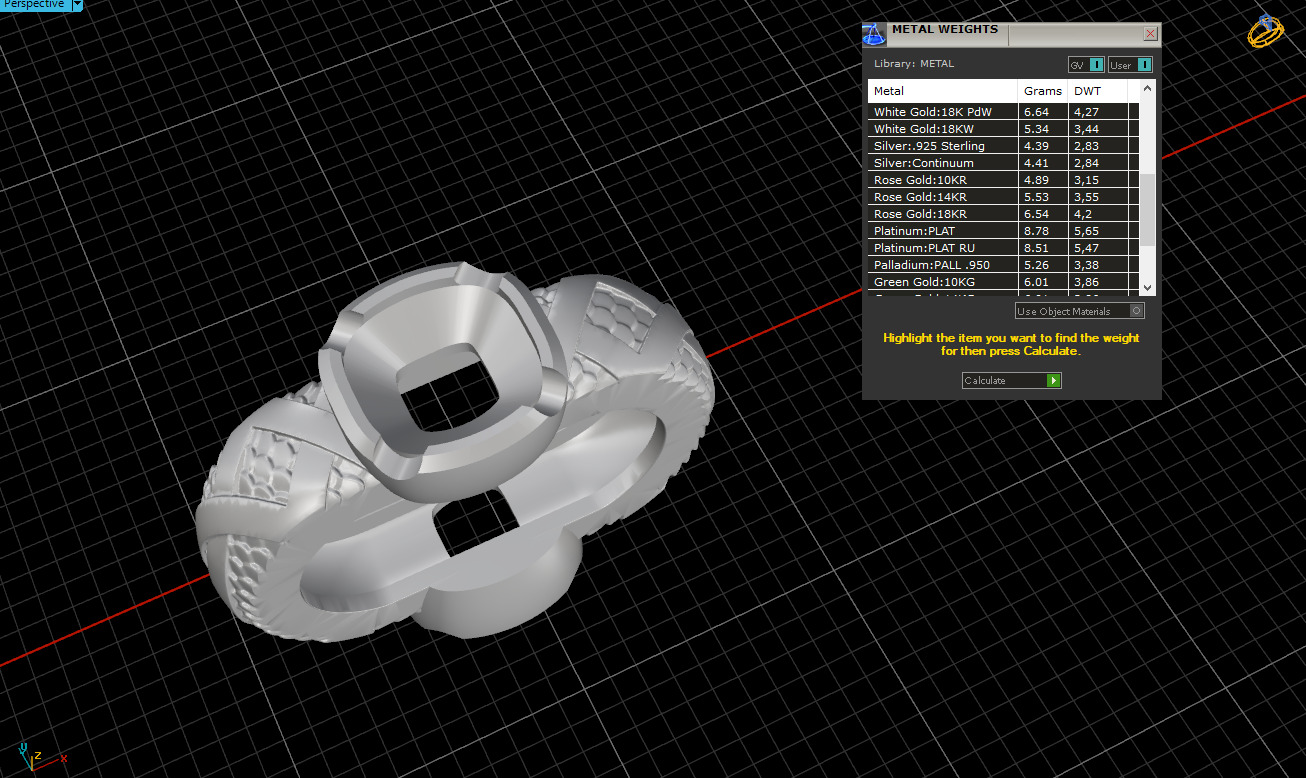Select the Platinum:PLAT row
This screenshot has width=1306, height=778.
point(1003,231)
